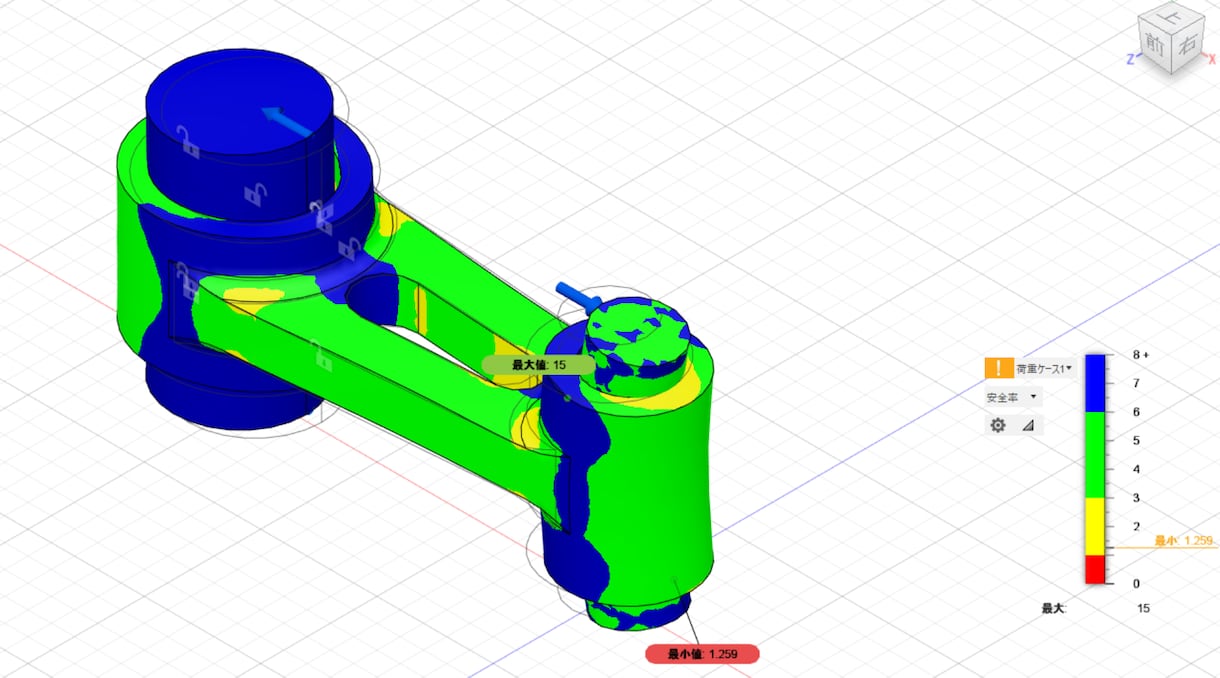This screenshot has width=1220, height=678.
Task: Click the 6 legend scale value
Action: (1137, 412)
